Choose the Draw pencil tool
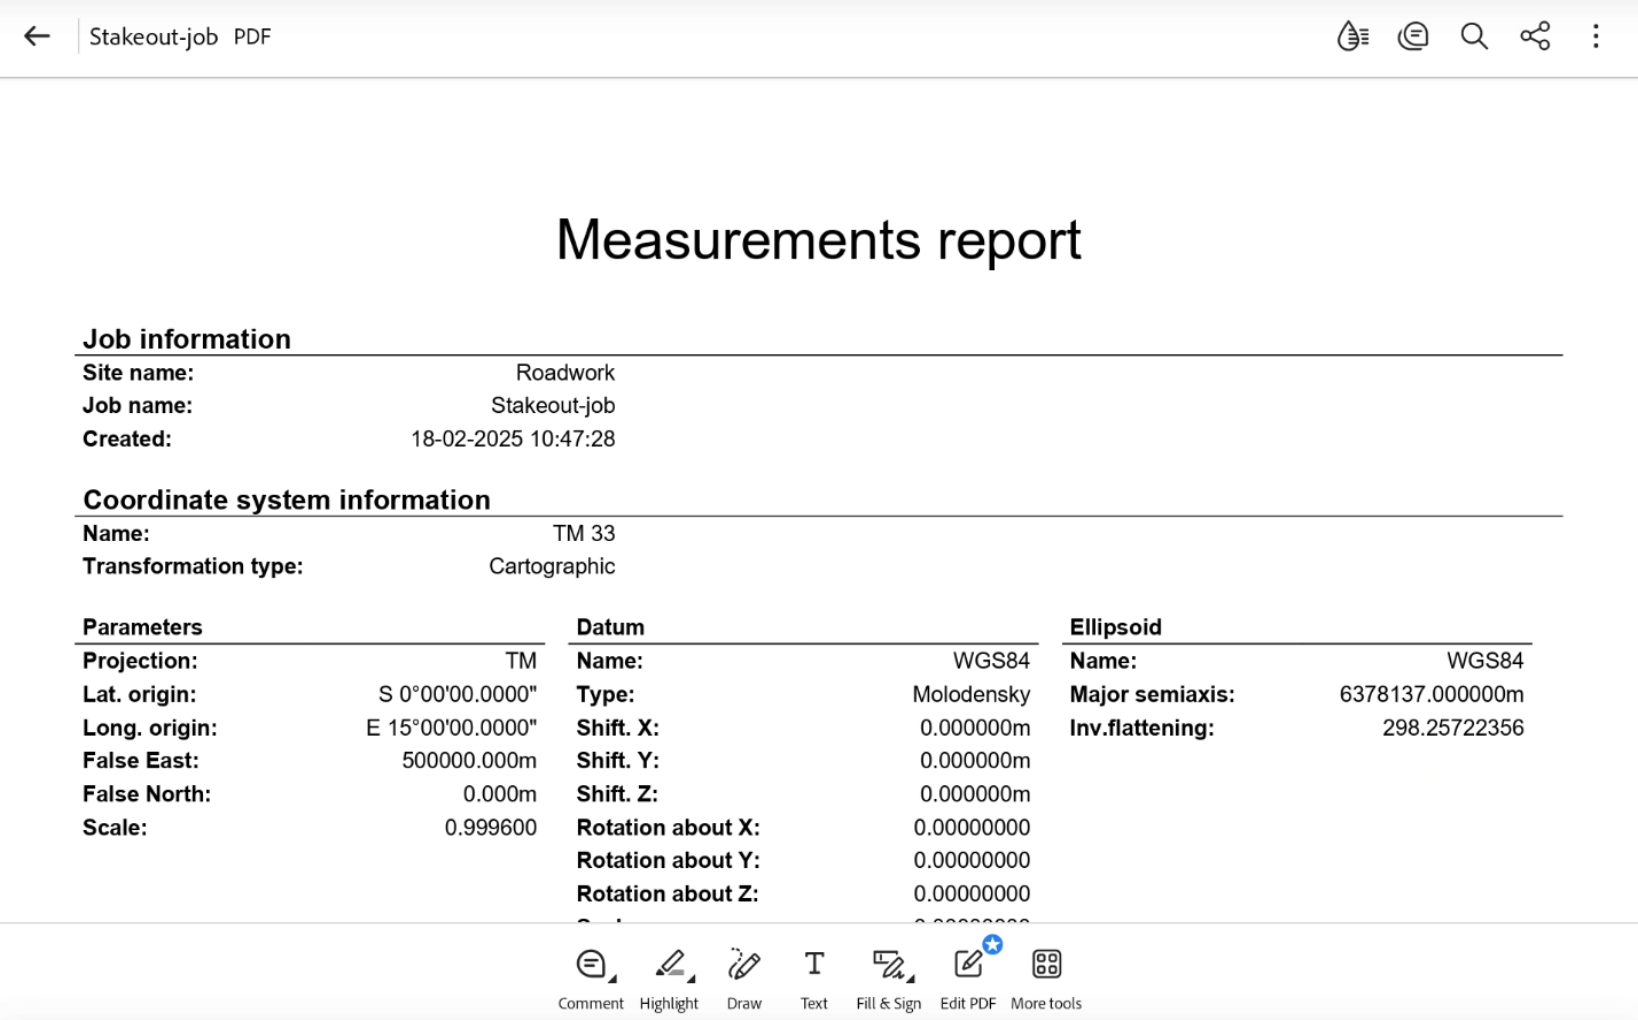The height and width of the screenshot is (1020, 1638). [x=744, y=965]
